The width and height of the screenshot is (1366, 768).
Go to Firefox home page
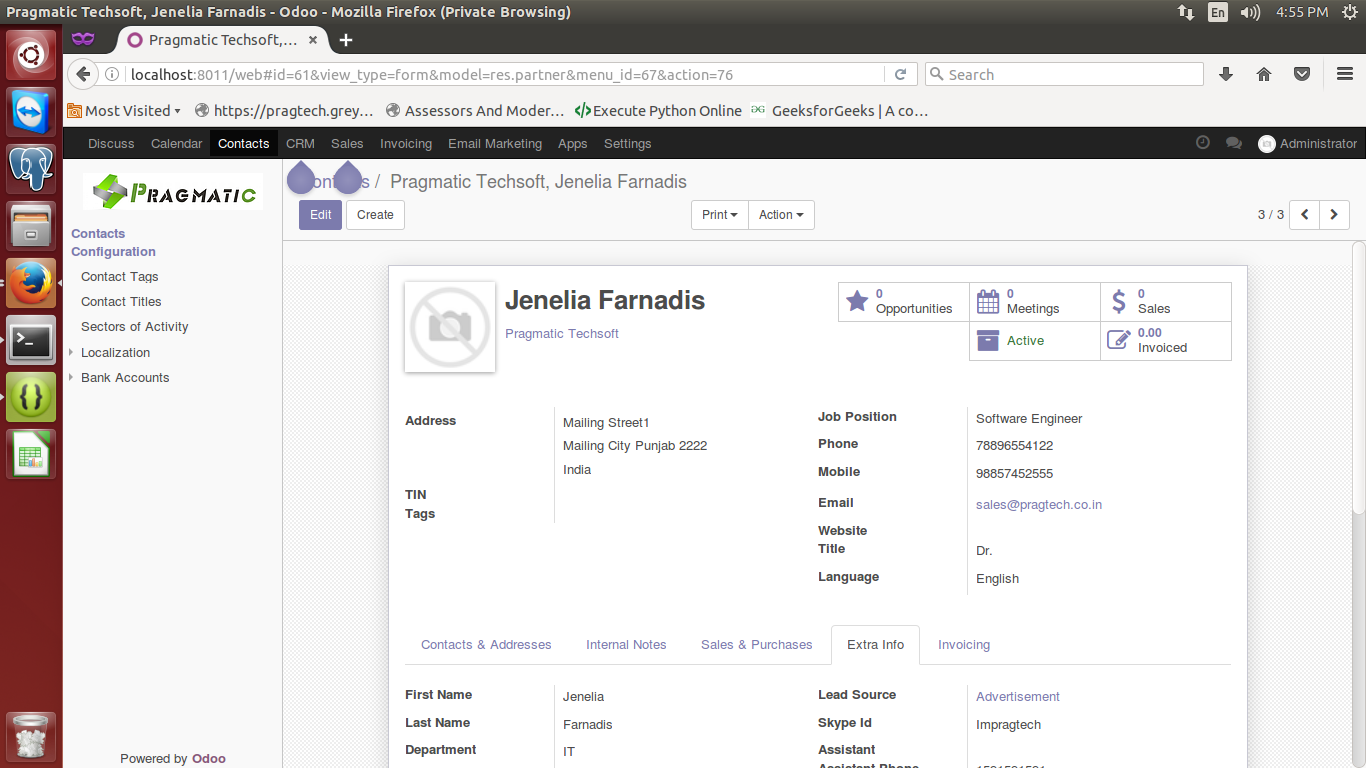coord(1264,74)
